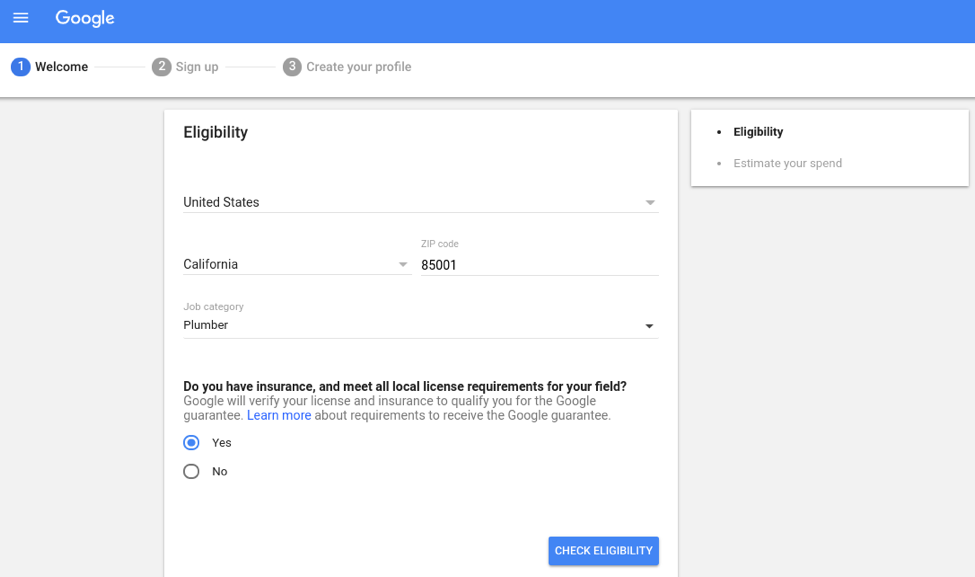The height and width of the screenshot is (577, 975).
Task: Click the Google logo
Action: pyautogui.click(x=84, y=17)
